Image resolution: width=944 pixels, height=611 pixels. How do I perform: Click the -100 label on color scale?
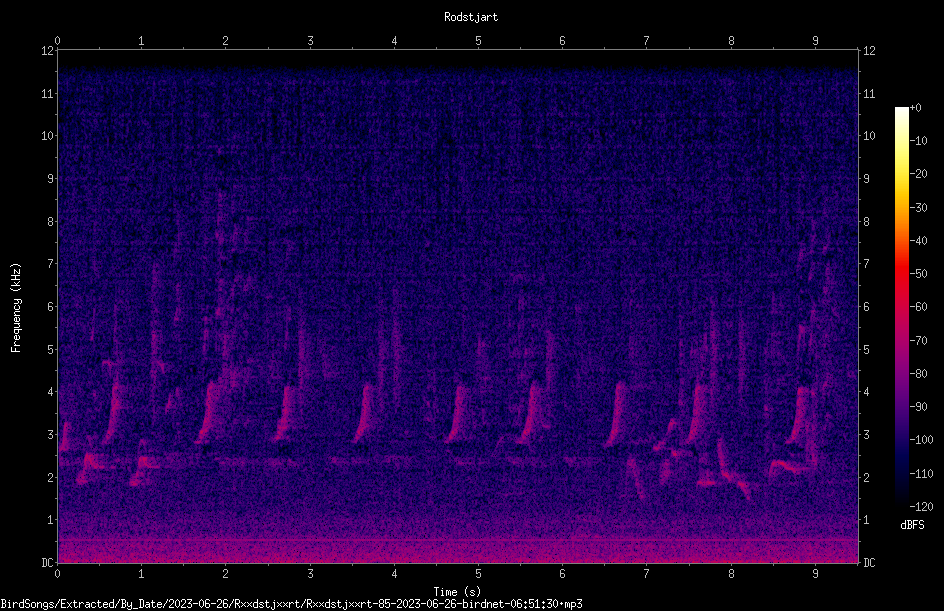click(x=921, y=440)
